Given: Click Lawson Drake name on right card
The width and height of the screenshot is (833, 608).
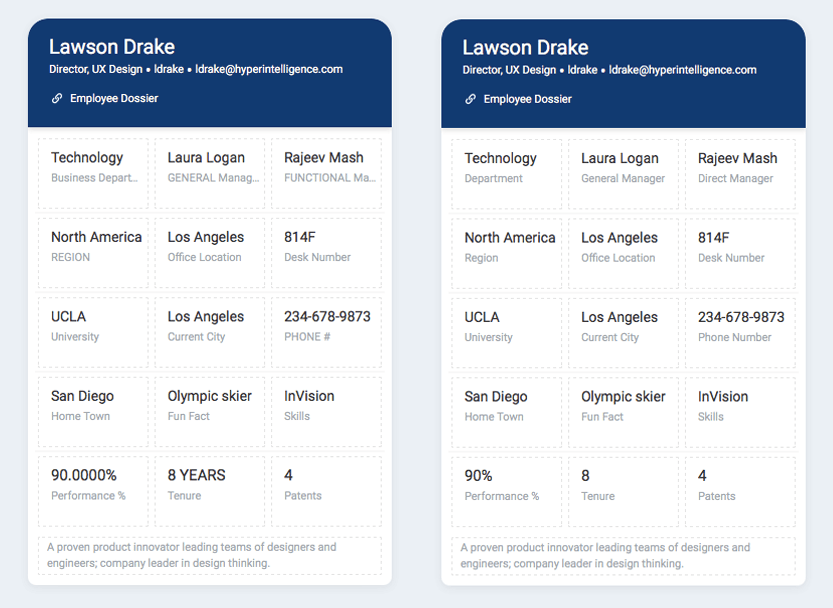Looking at the screenshot, I should point(525,47).
